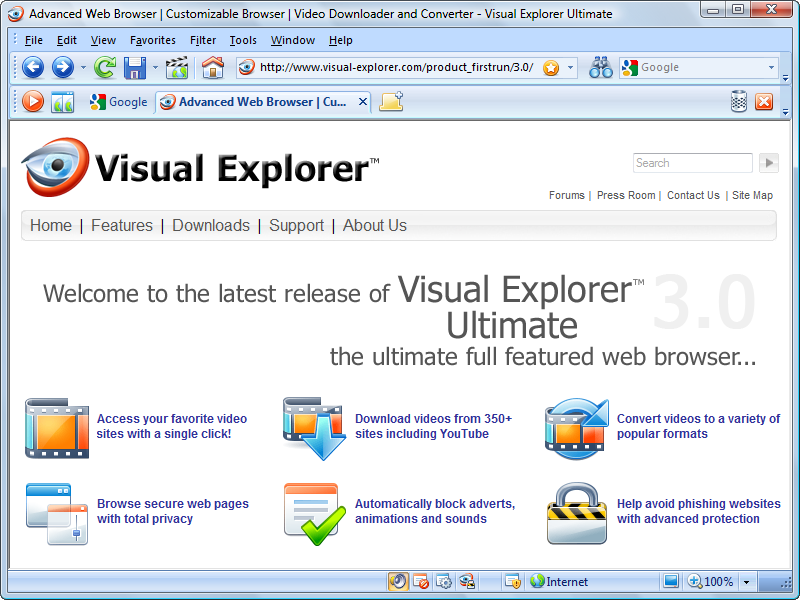Click the Home link on webpage
This screenshot has height=600, width=800.
coord(51,225)
